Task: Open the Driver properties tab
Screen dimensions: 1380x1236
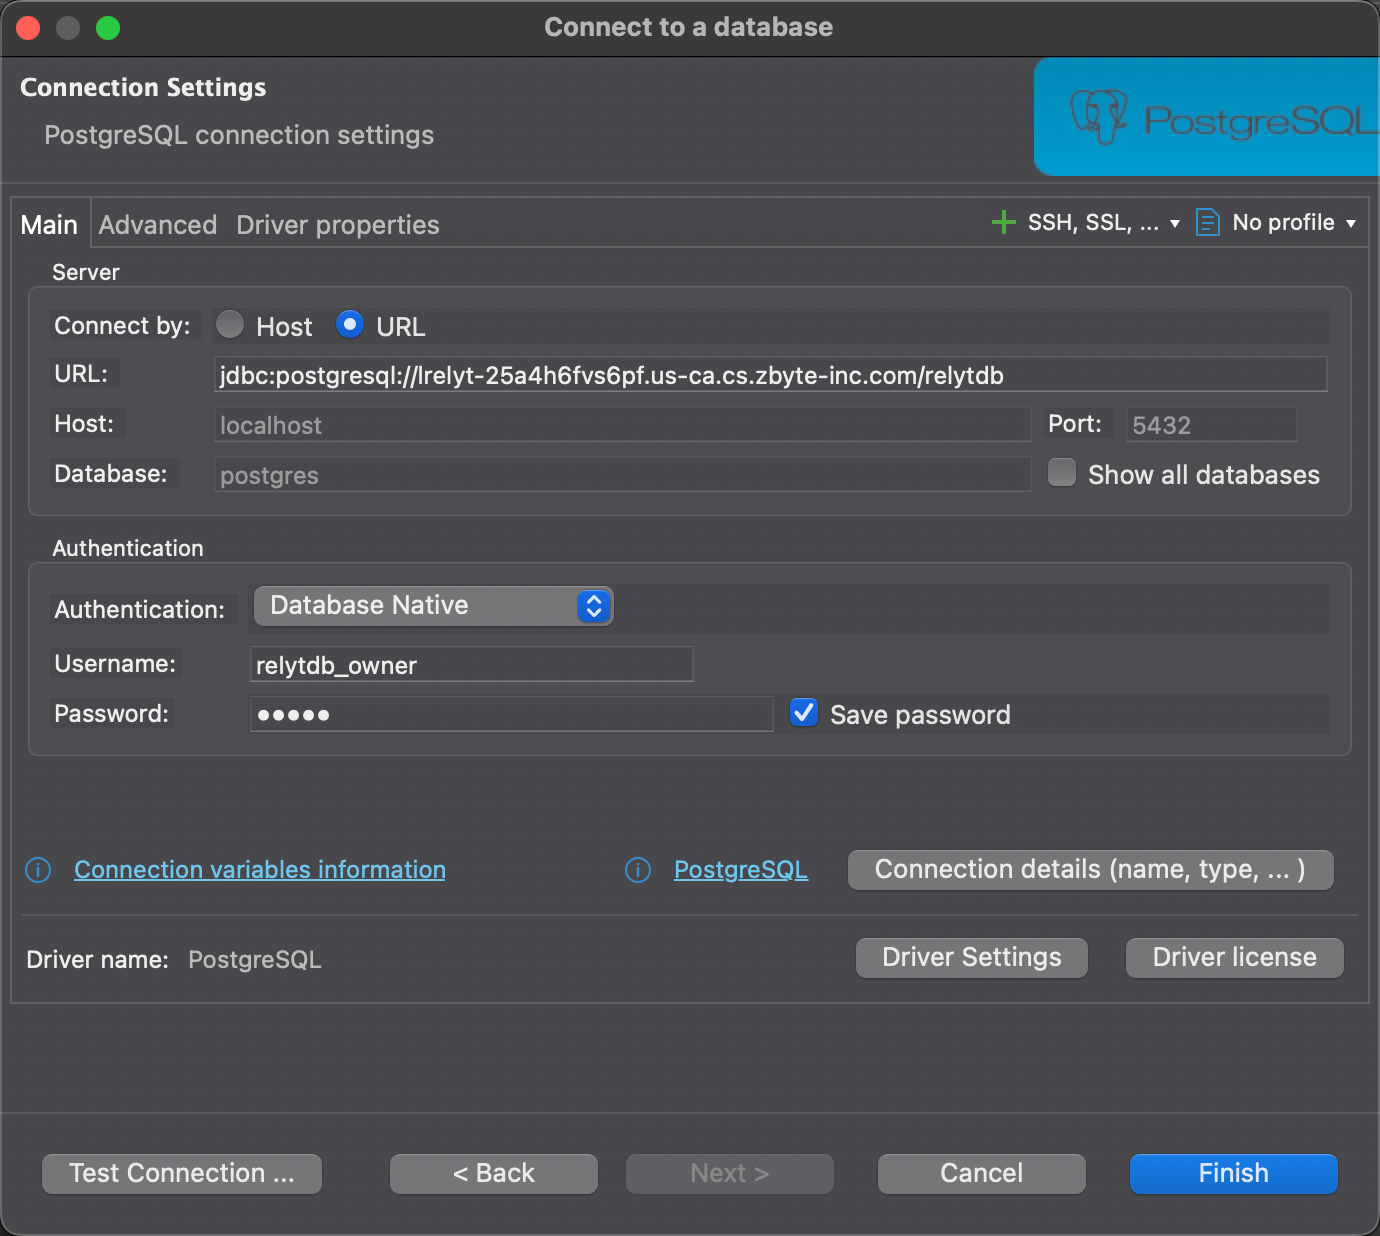Action: pos(338,225)
